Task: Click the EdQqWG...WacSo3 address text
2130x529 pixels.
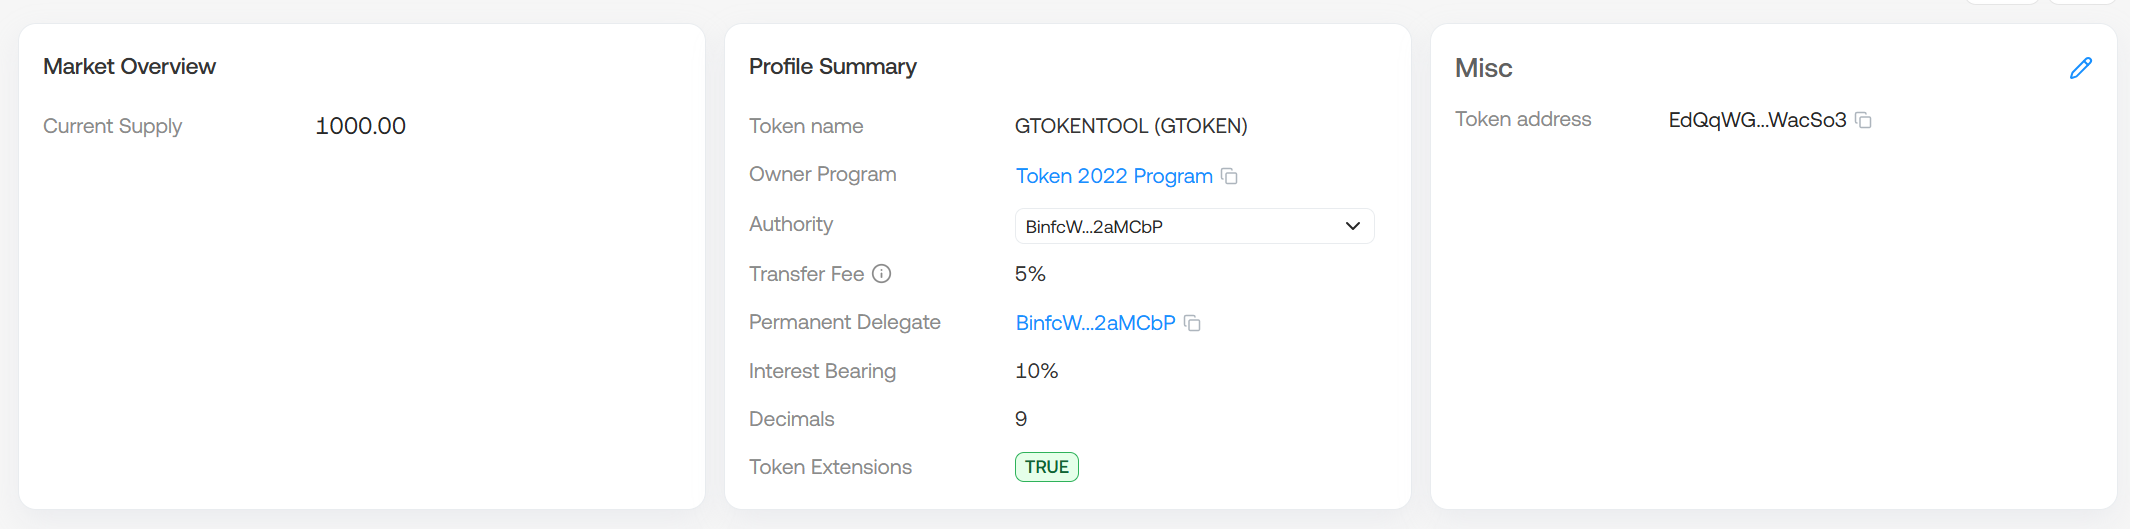Action: [1756, 120]
